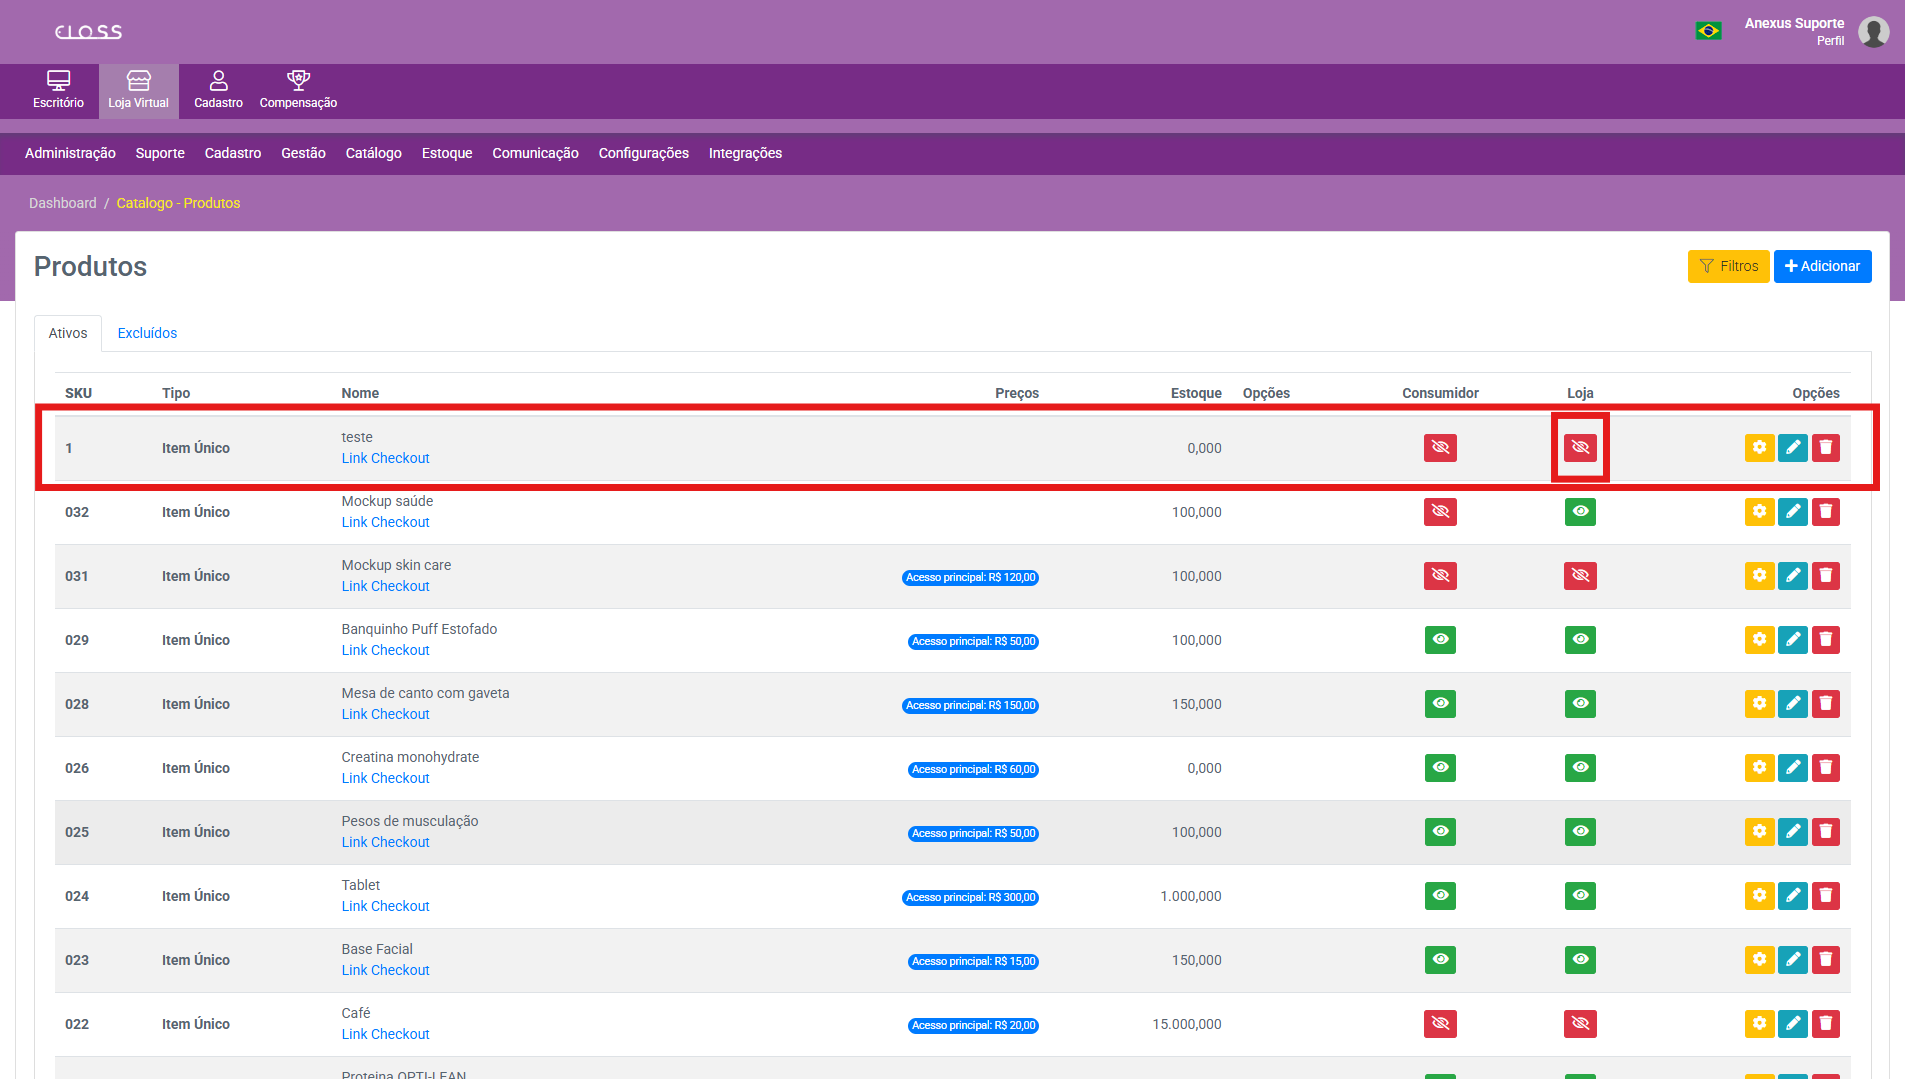
Task: Open the Estoque dropdown menu
Action: coord(446,153)
